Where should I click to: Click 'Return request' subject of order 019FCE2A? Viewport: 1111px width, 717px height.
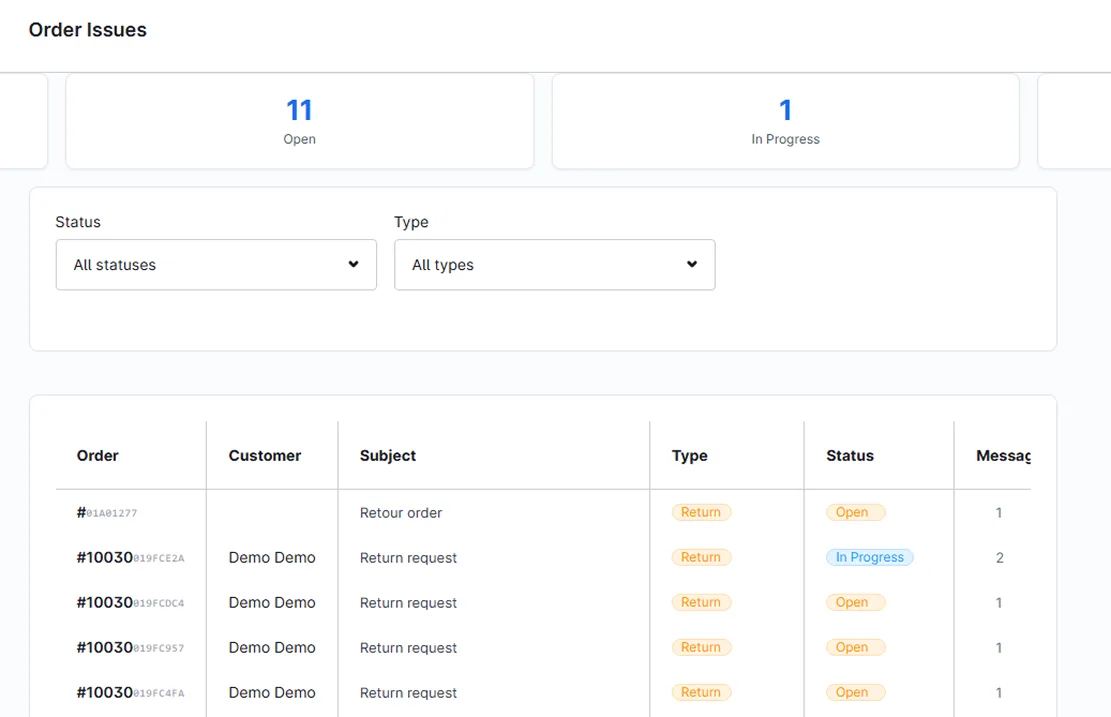[408, 558]
